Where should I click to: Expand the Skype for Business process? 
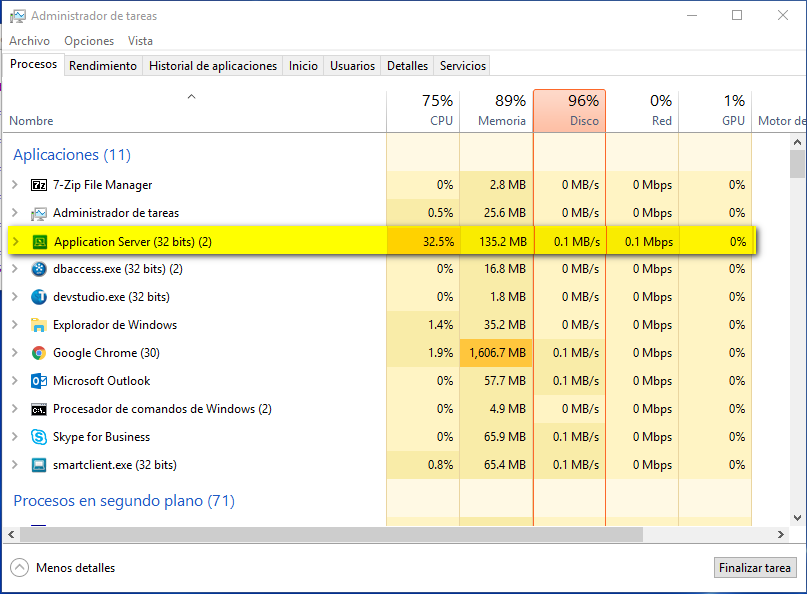[15, 436]
